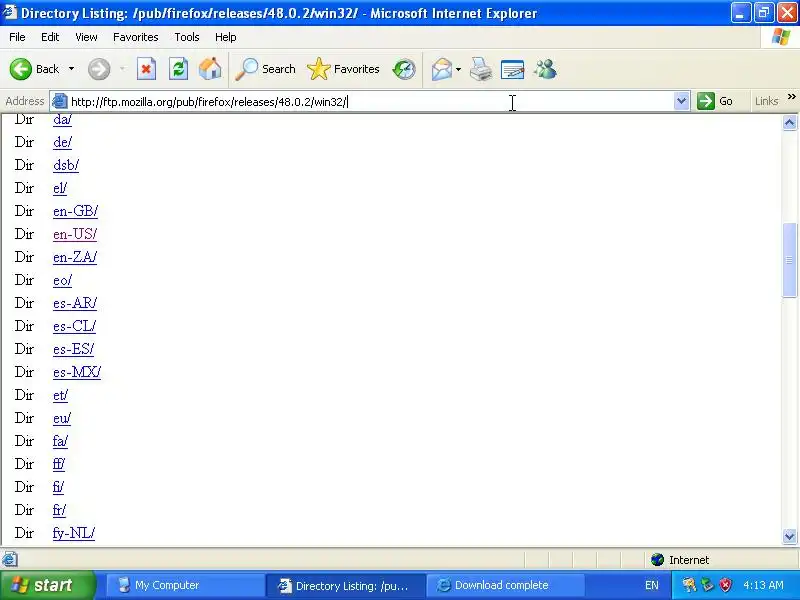Click the IE page icon in status bar
800x600 pixels.
[x=10, y=560]
